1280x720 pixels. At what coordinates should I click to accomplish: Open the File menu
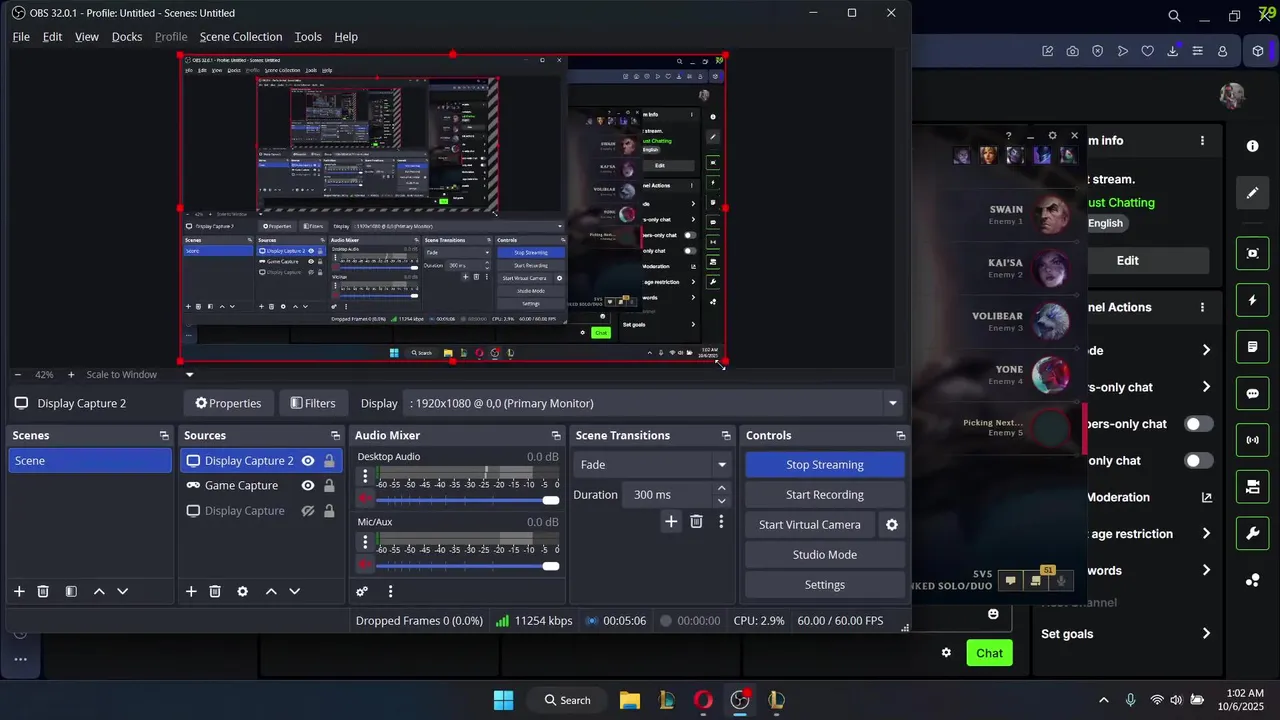(x=21, y=37)
